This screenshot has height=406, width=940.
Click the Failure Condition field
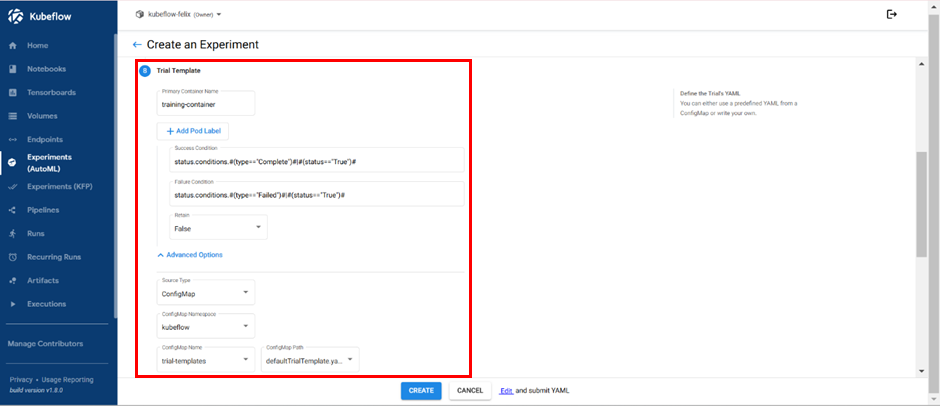click(x=317, y=194)
